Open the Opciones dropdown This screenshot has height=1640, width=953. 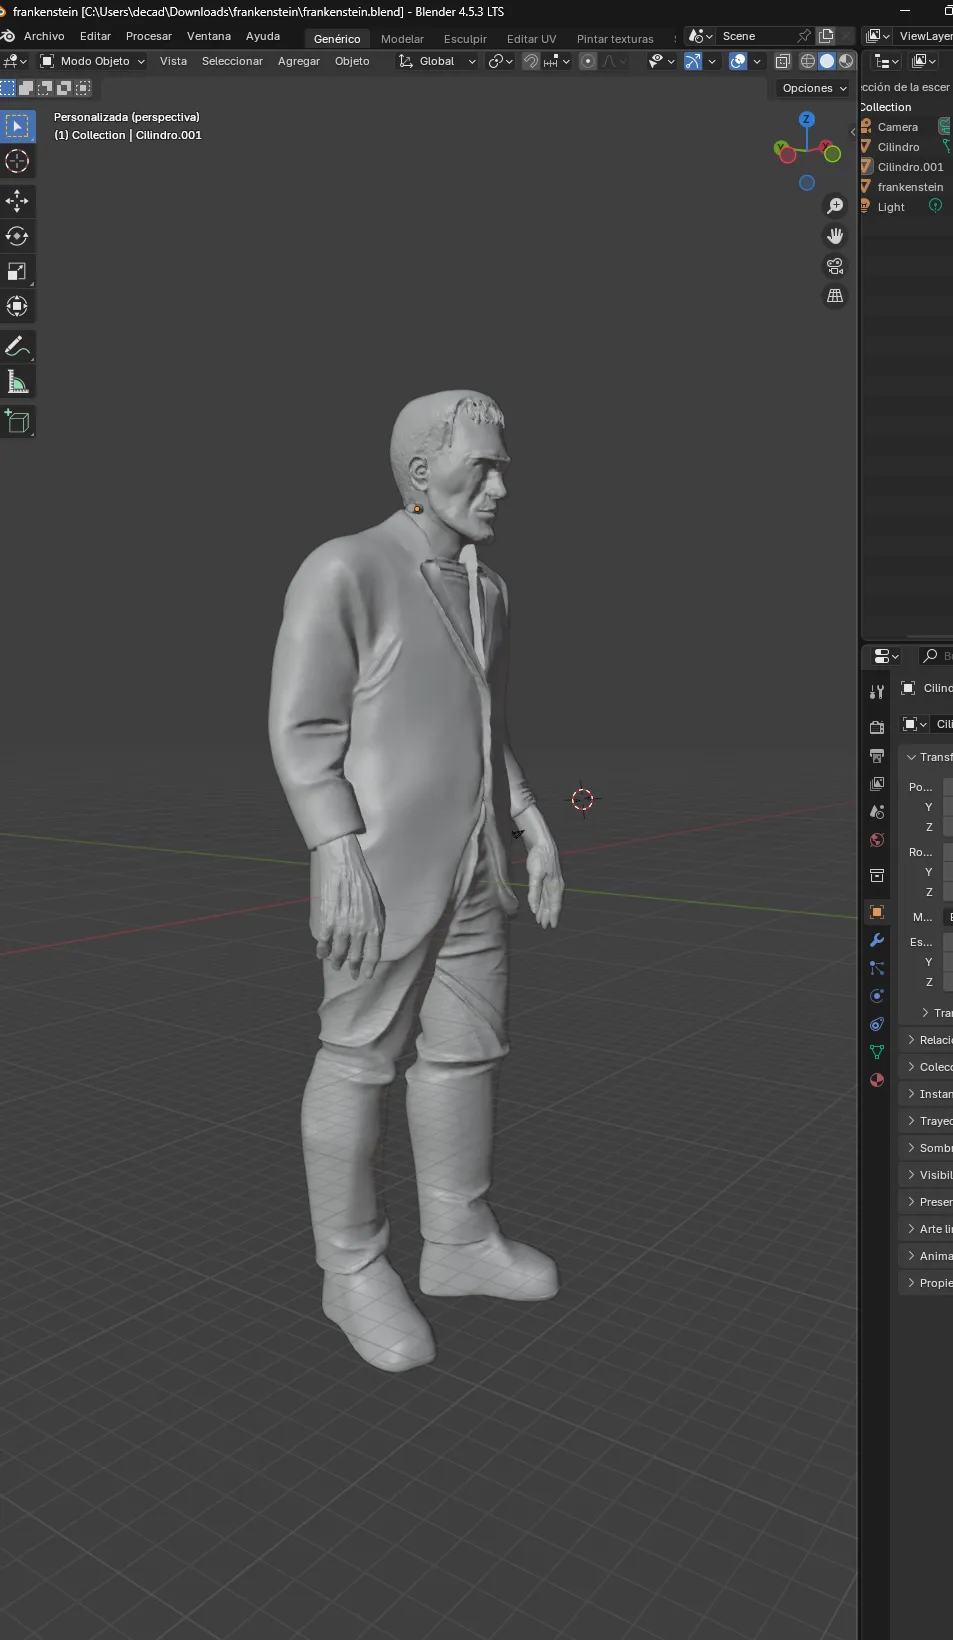pos(814,88)
